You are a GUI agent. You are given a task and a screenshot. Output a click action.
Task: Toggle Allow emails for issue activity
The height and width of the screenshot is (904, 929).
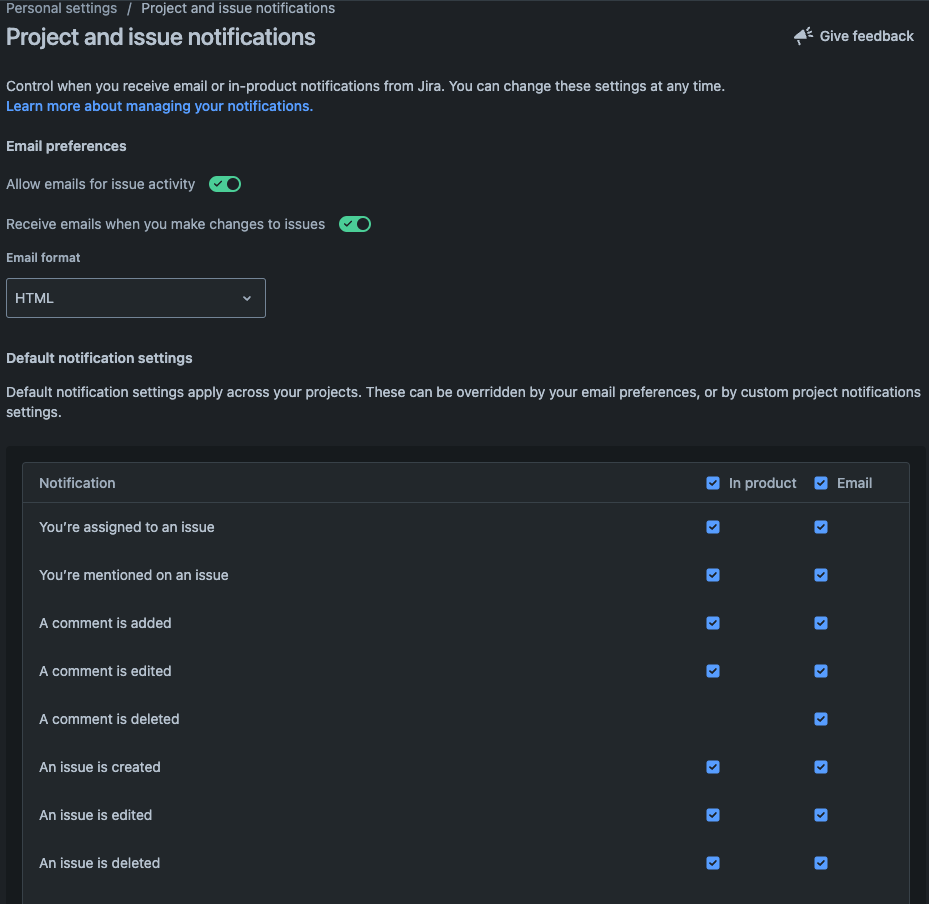225,184
